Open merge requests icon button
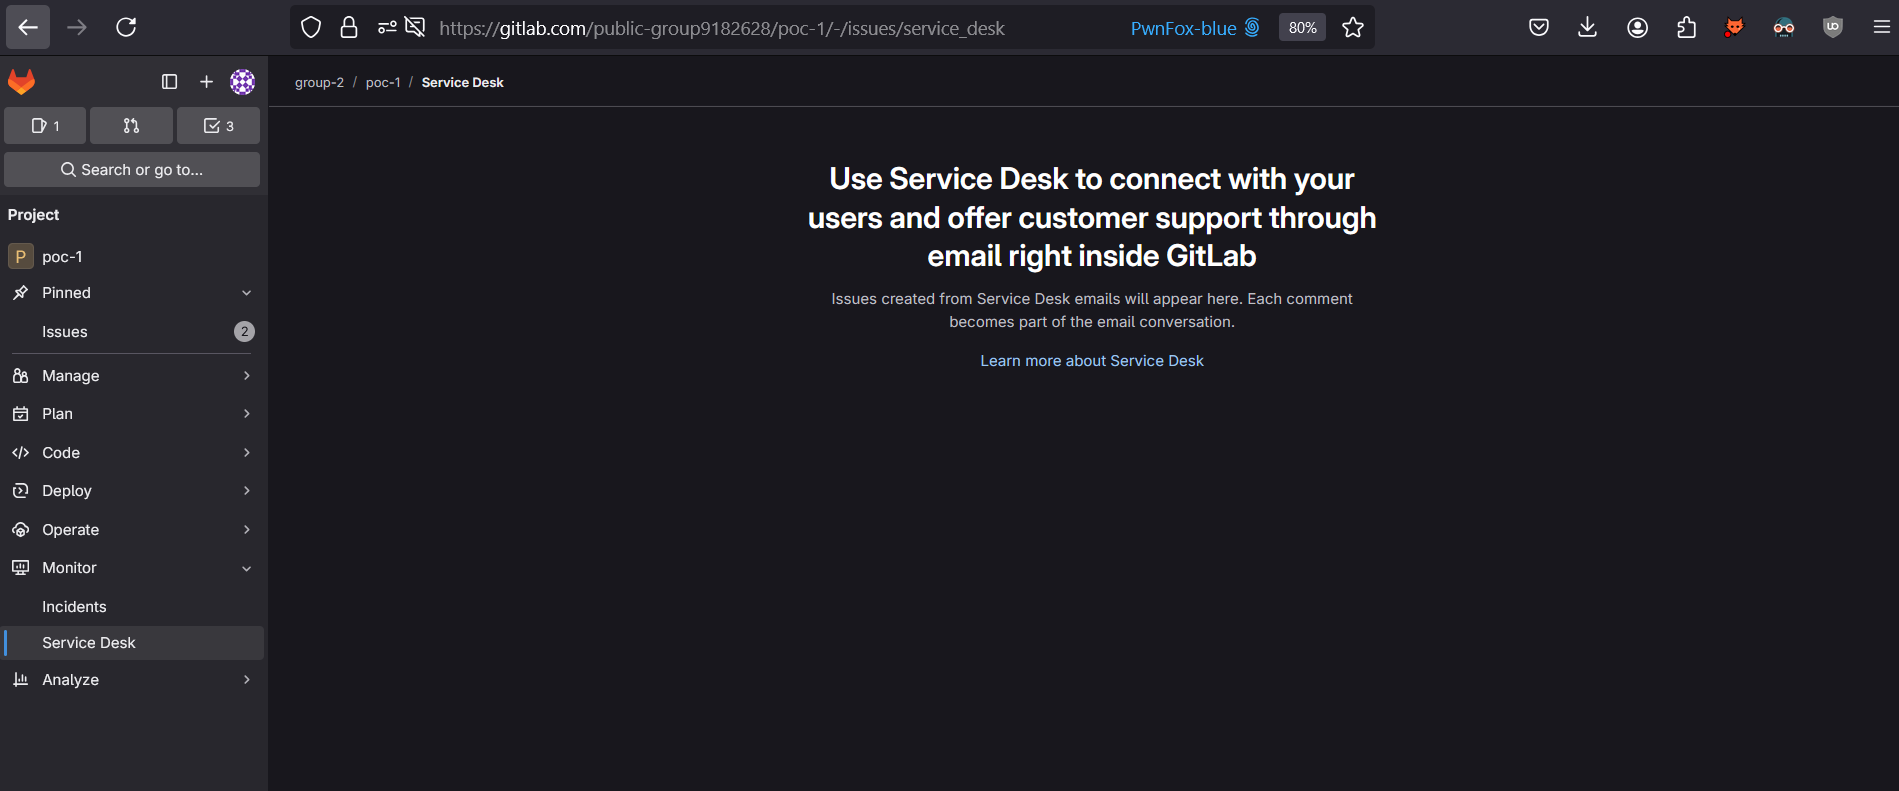 click(131, 126)
